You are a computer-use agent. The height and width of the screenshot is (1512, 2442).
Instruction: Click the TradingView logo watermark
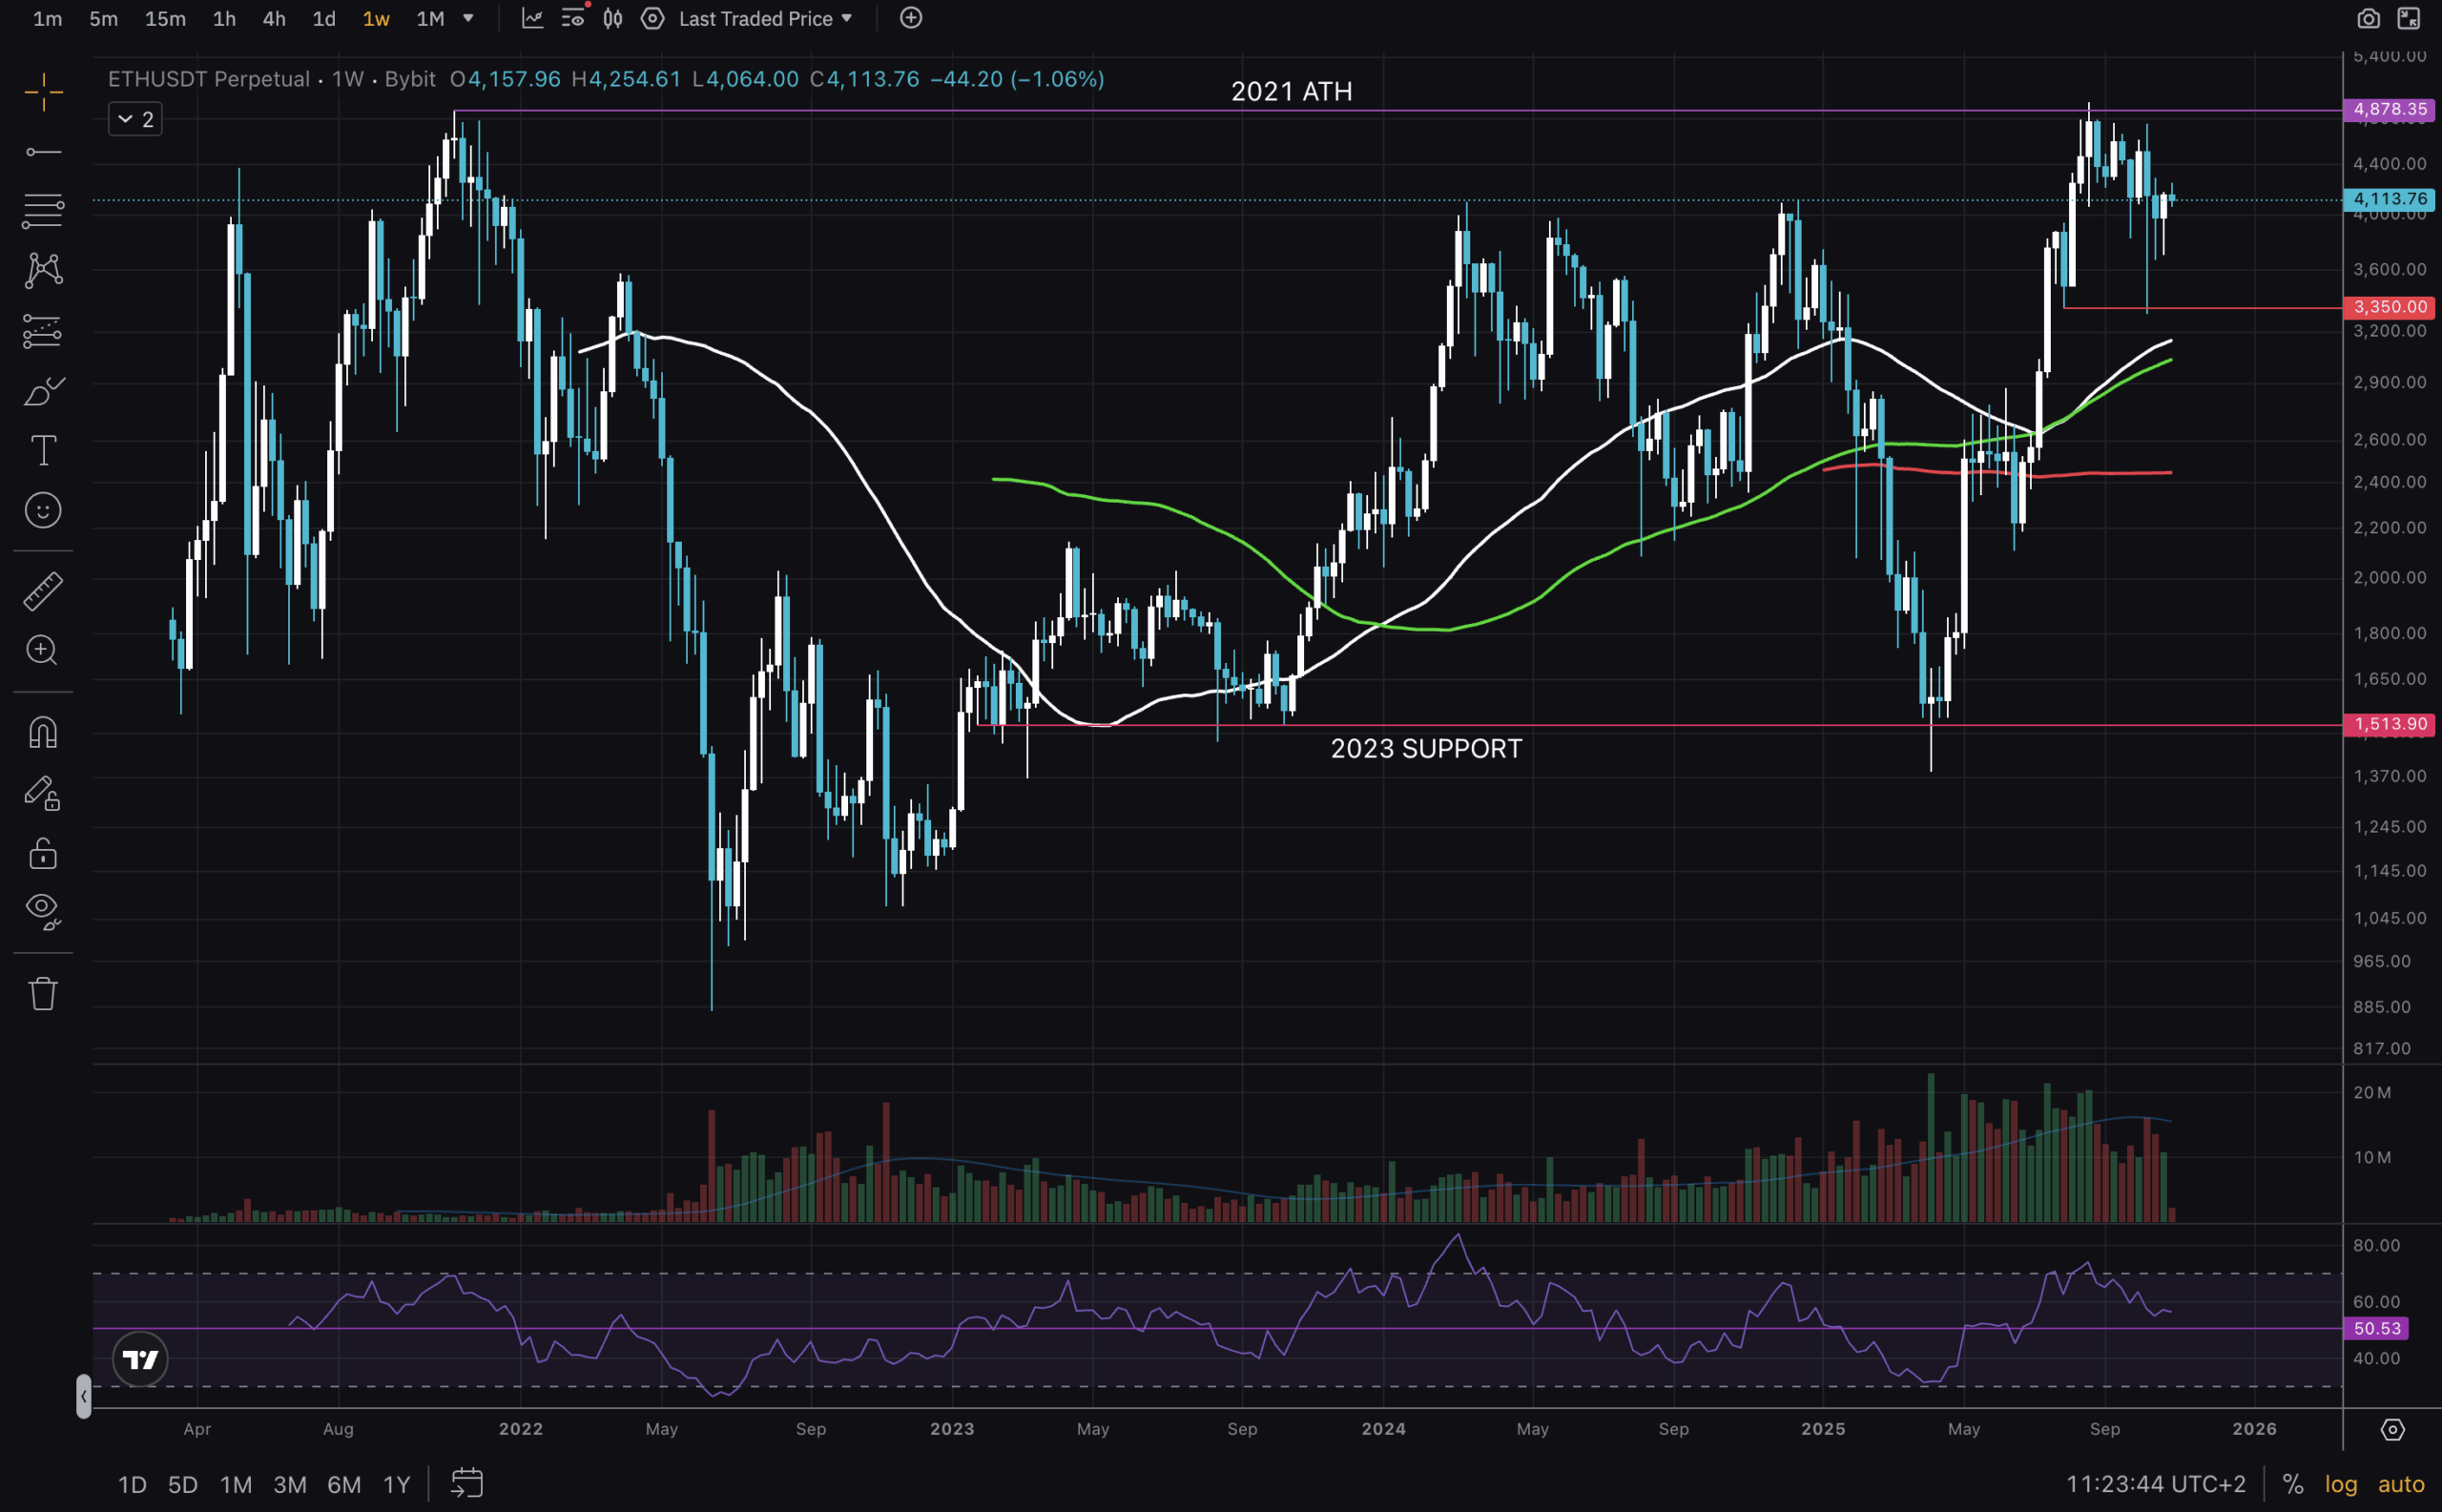click(140, 1359)
